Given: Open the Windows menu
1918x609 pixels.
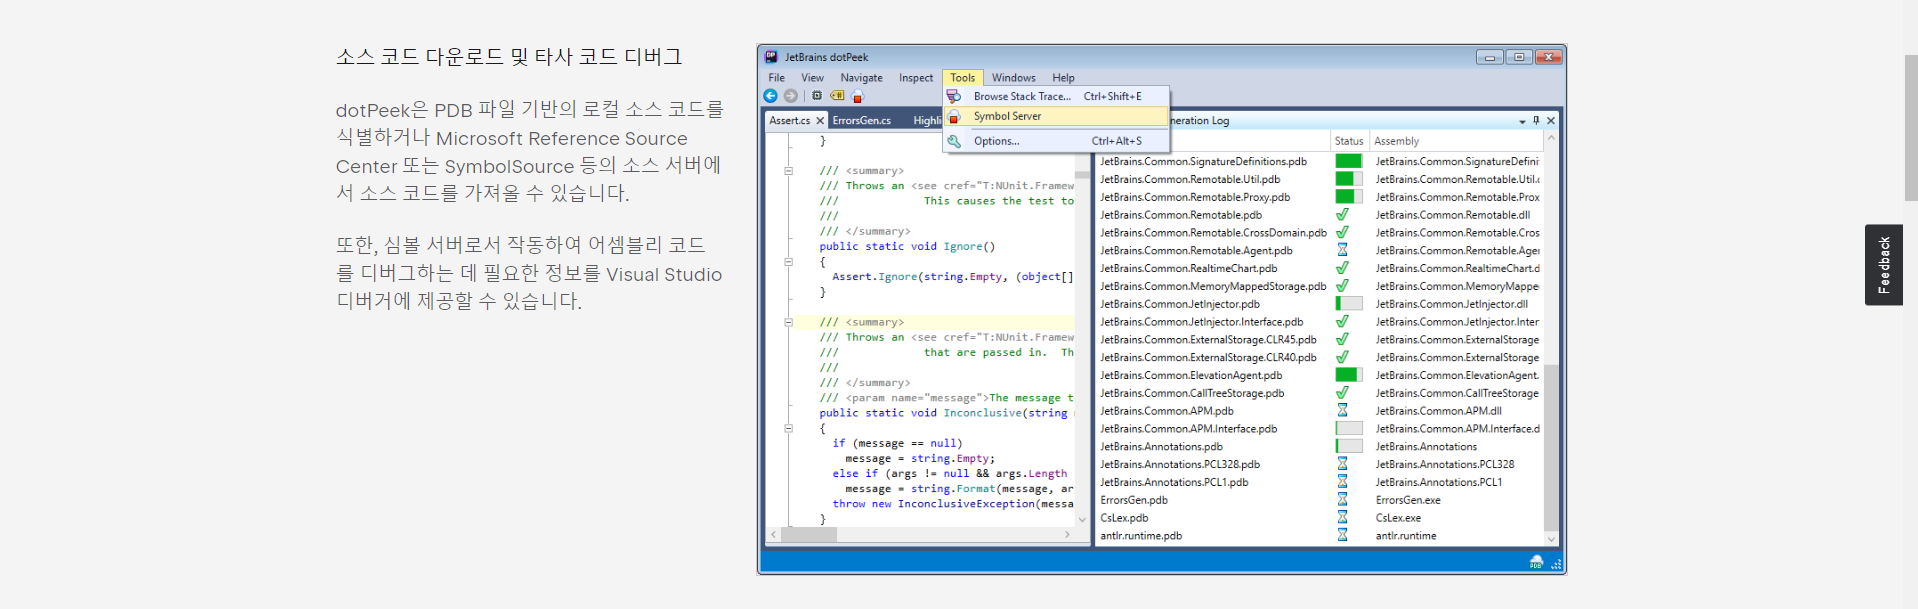Looking at the screenshot, I should [1014, 78].
